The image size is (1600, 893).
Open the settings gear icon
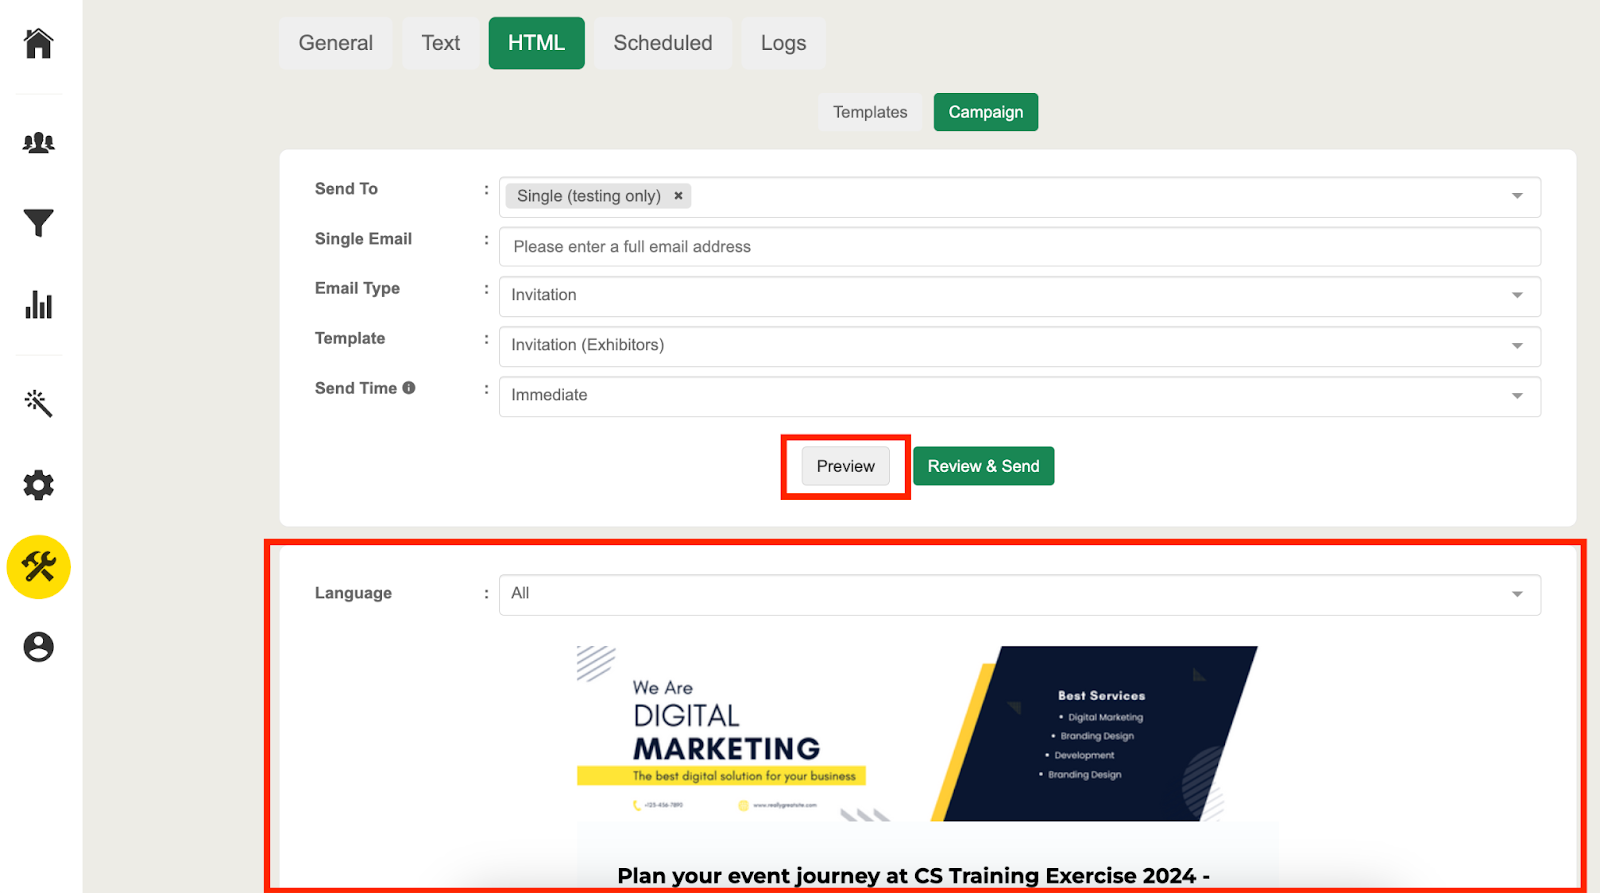[38, 485]
